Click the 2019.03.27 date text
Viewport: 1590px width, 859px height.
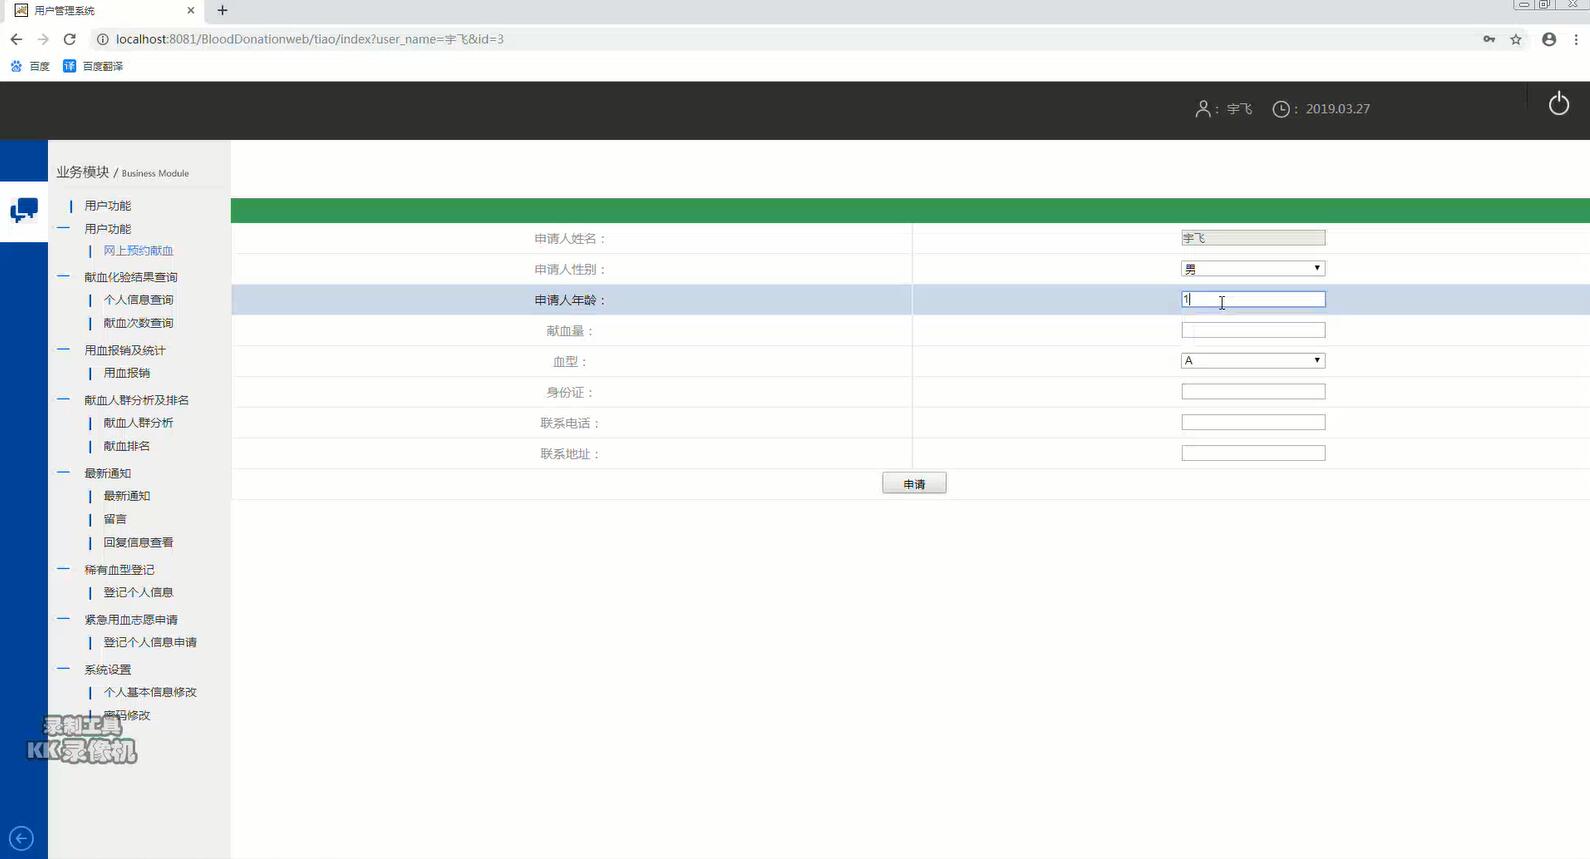click(x=1337, y=109)
